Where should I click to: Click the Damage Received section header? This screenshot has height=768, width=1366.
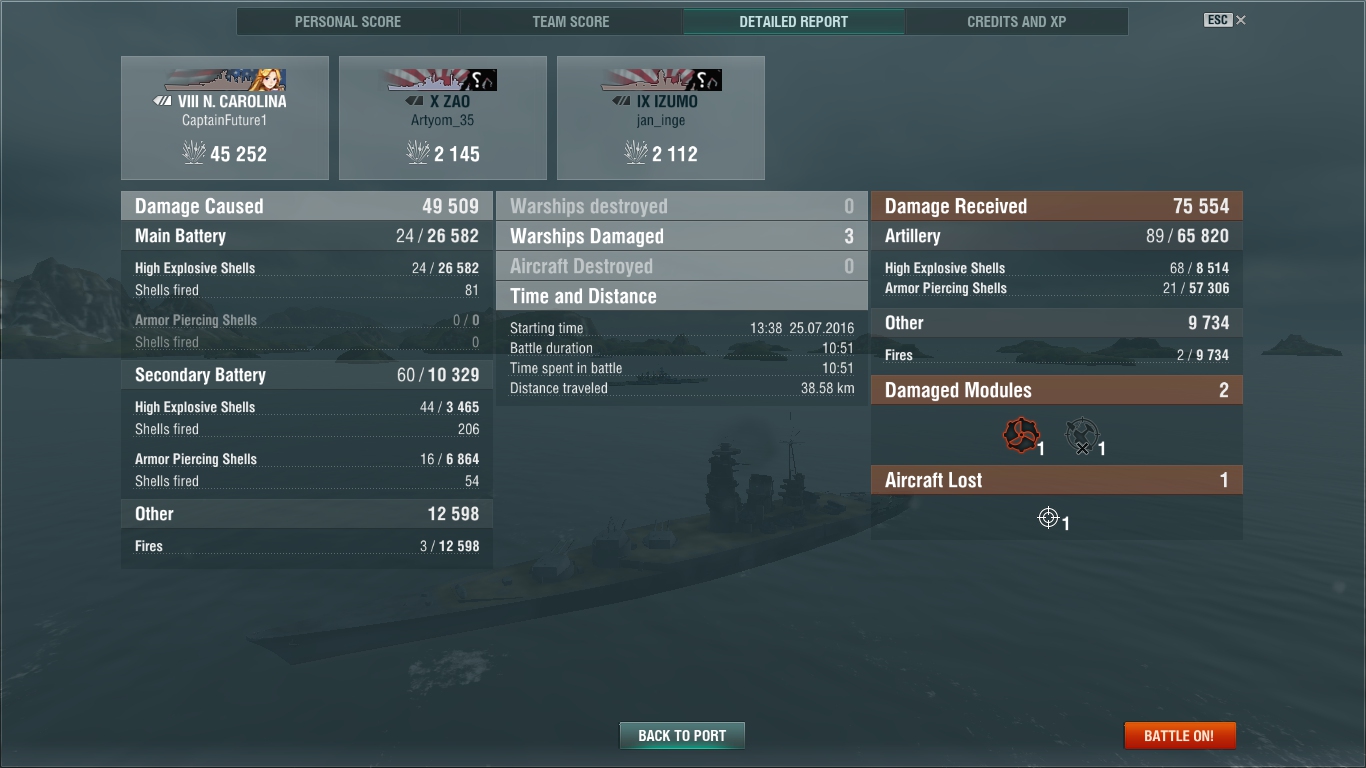point(1057,206)
